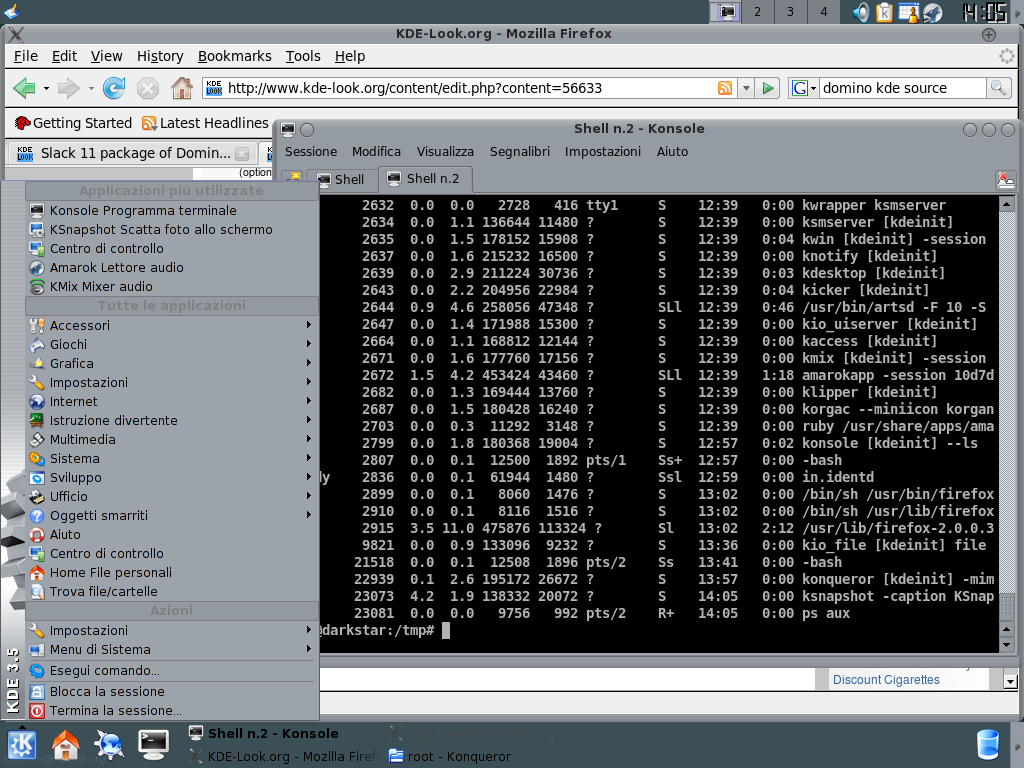1024x768 pixels.
Task: Select Shell n.2 tab in Konsole
Action: click(424, 178)
